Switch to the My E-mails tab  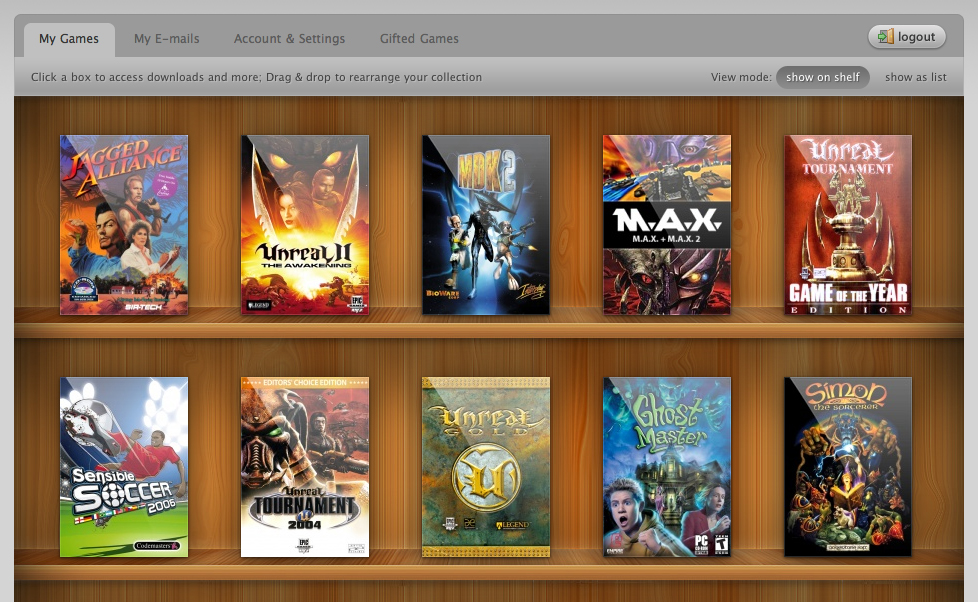click(167, 39)
